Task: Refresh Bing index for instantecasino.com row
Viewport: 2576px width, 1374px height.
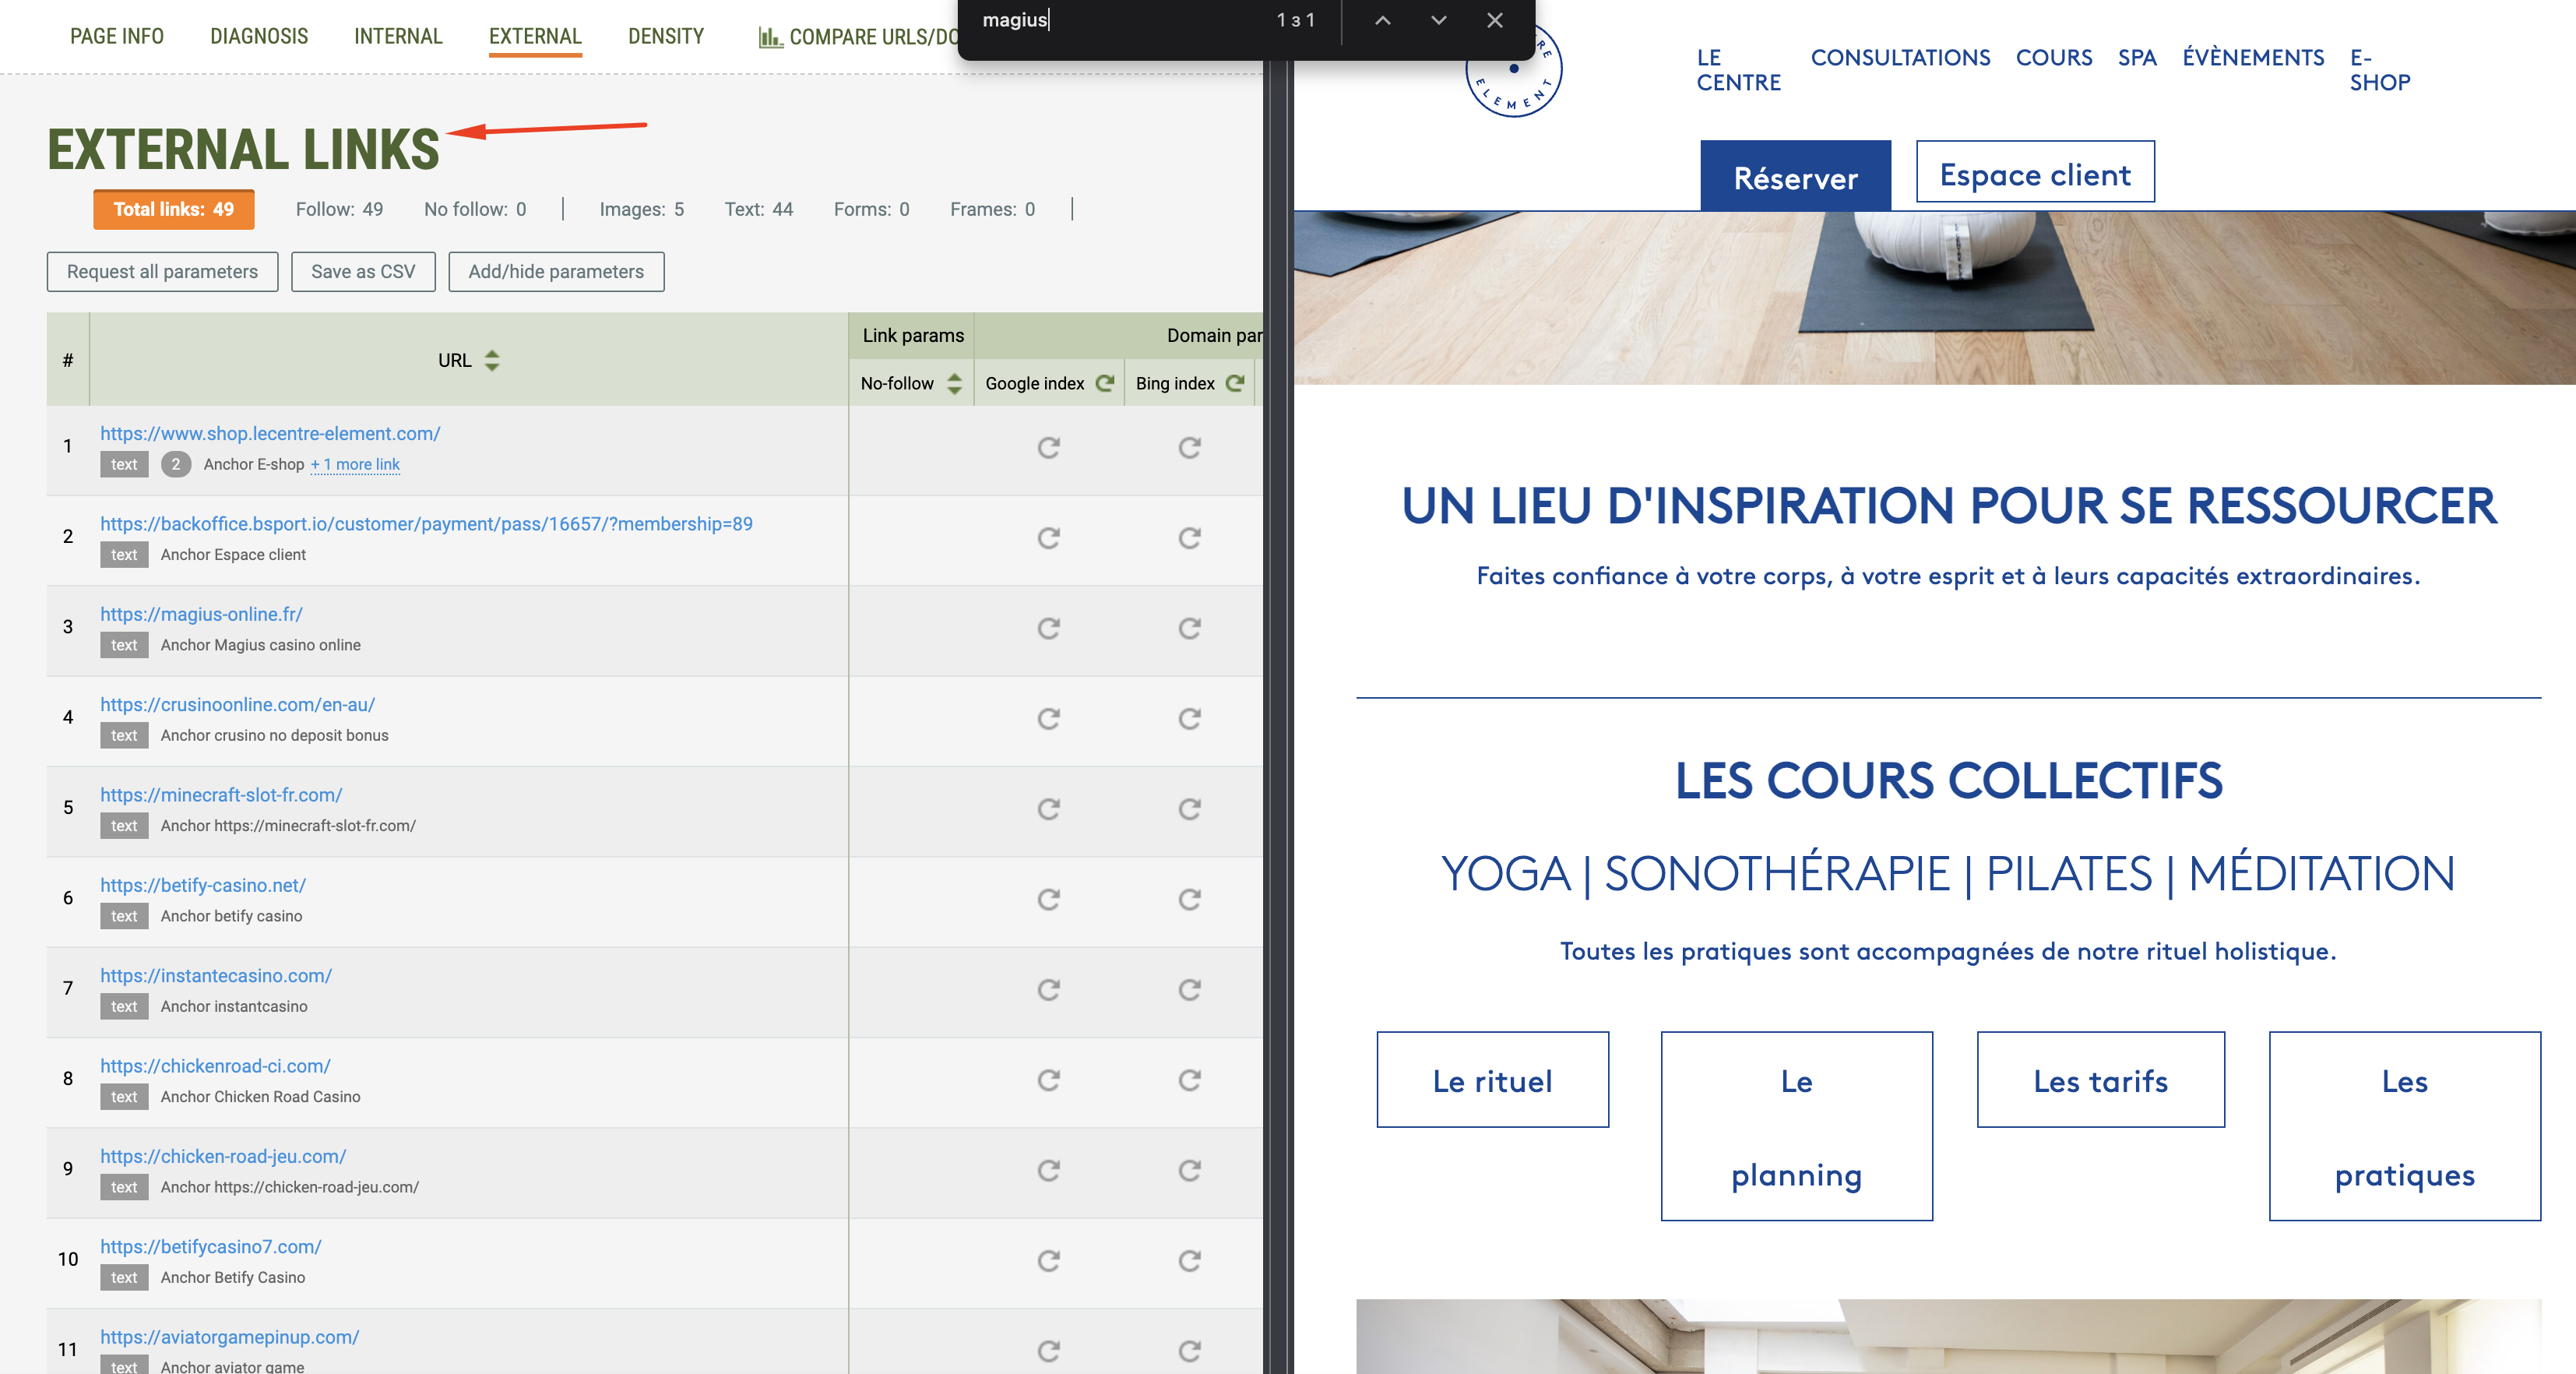Action: (x=1189, y=989)
